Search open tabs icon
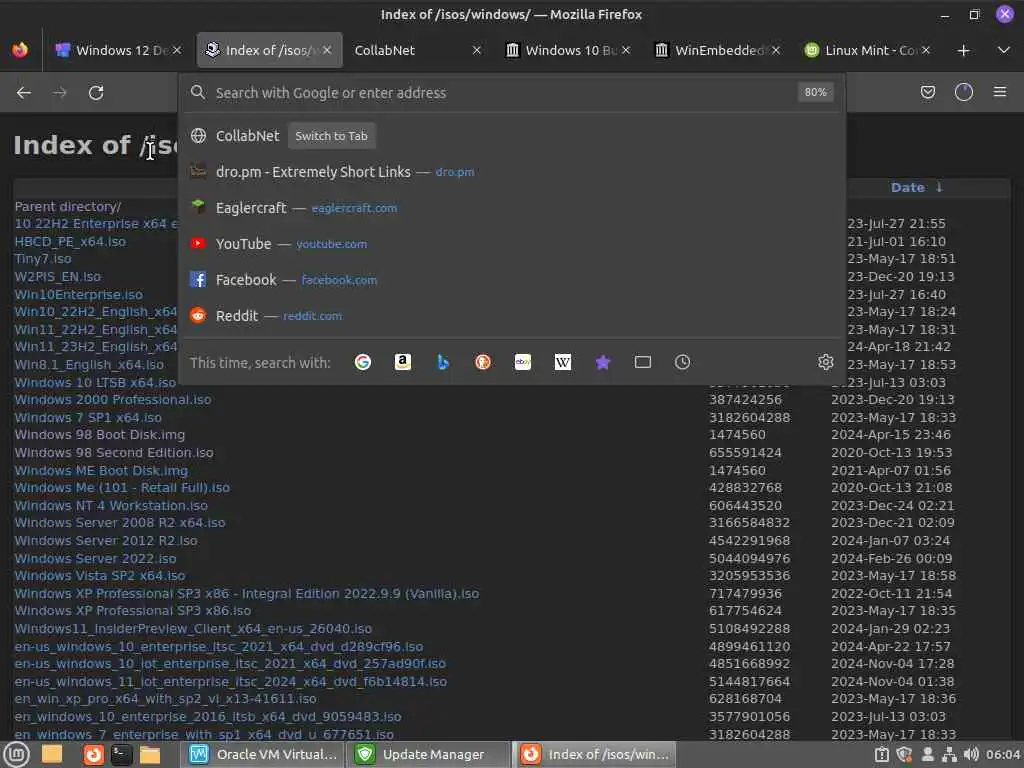Image resolution: width=1024 pixels, height=768 pixels. click(x=643, y=362)
